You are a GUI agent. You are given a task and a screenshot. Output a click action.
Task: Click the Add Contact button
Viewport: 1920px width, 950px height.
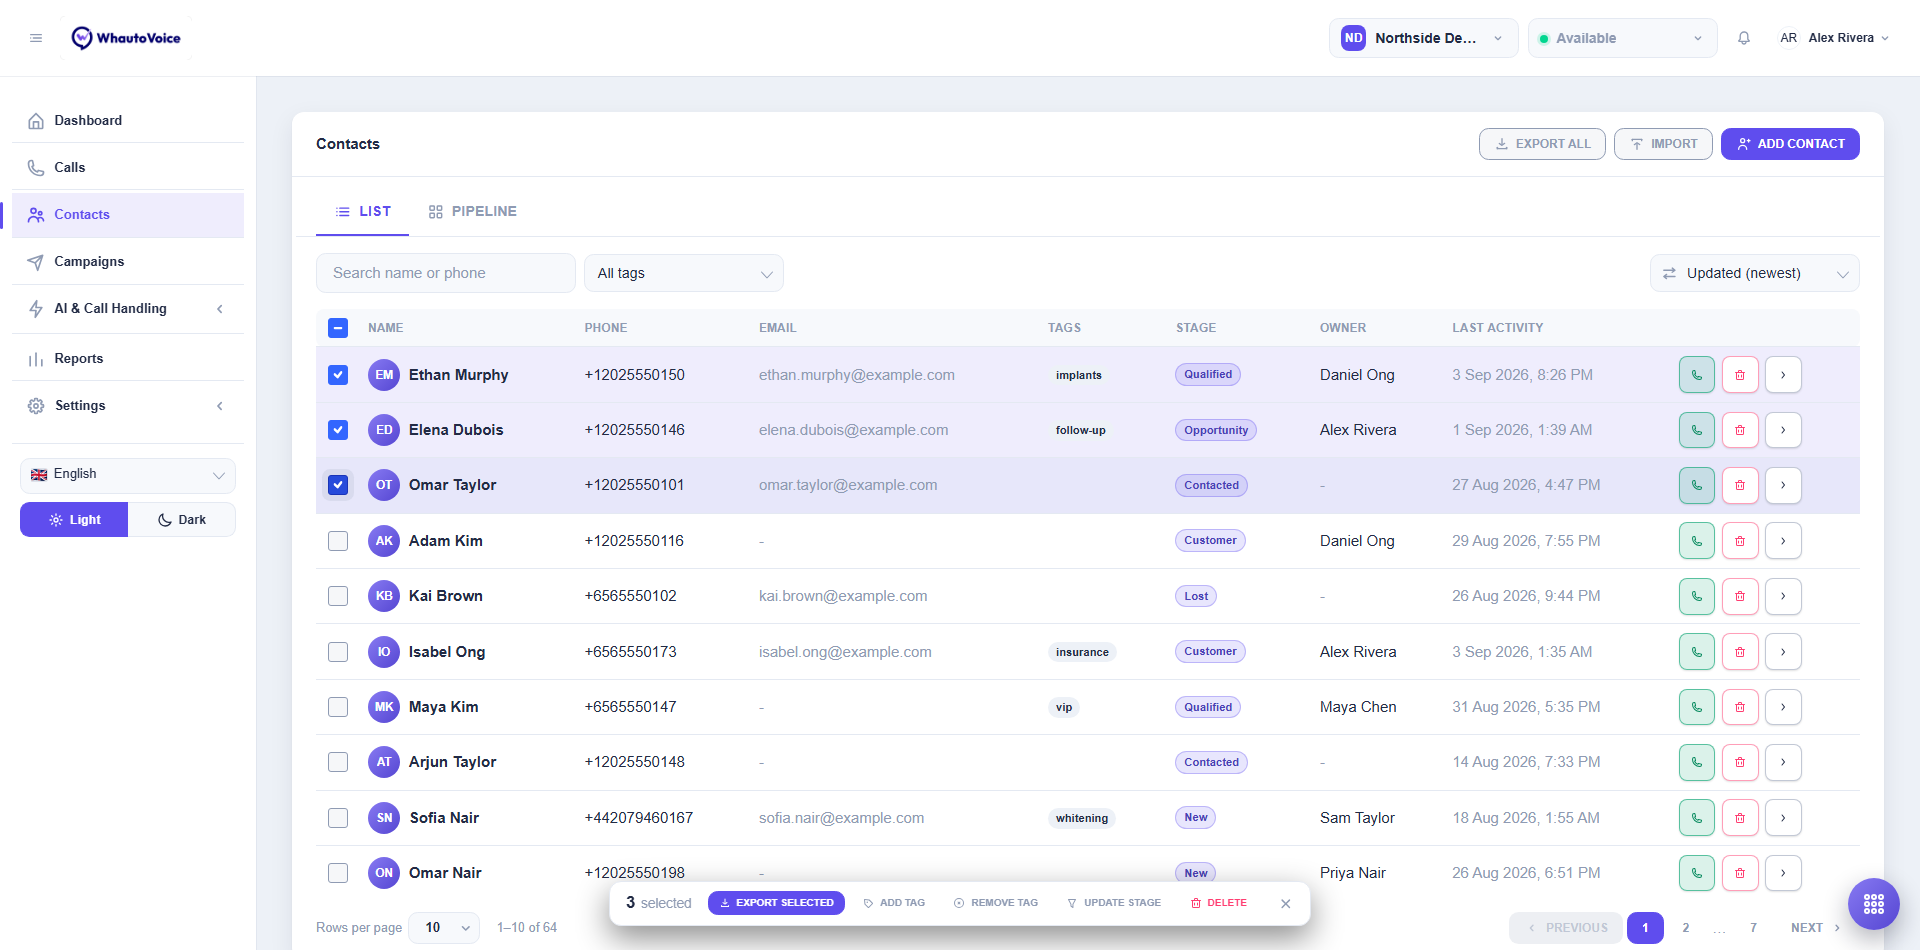(x=1790, y=144)
